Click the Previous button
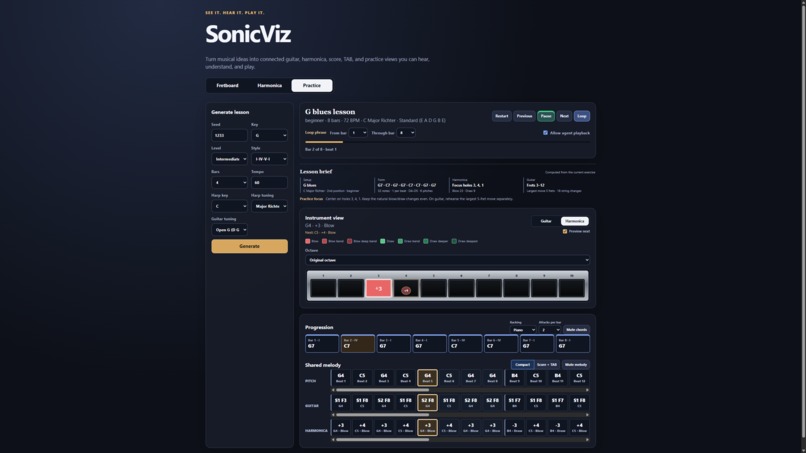 pos(524,116)
